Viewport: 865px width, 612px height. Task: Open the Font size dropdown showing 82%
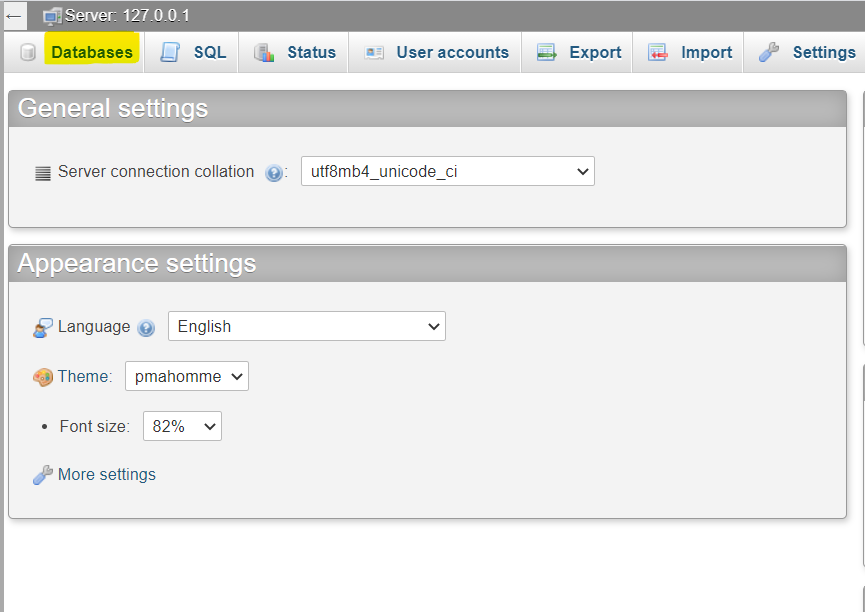click(x=183, y=426)
